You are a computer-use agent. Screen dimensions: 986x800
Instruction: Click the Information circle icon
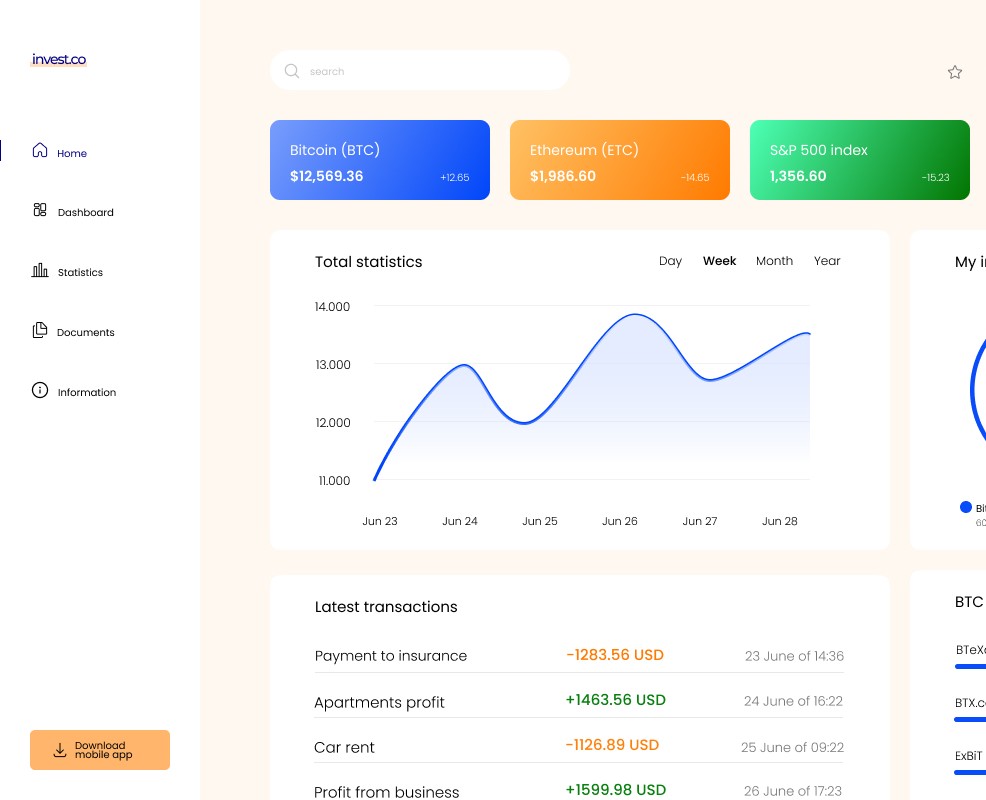pos(40,390)
